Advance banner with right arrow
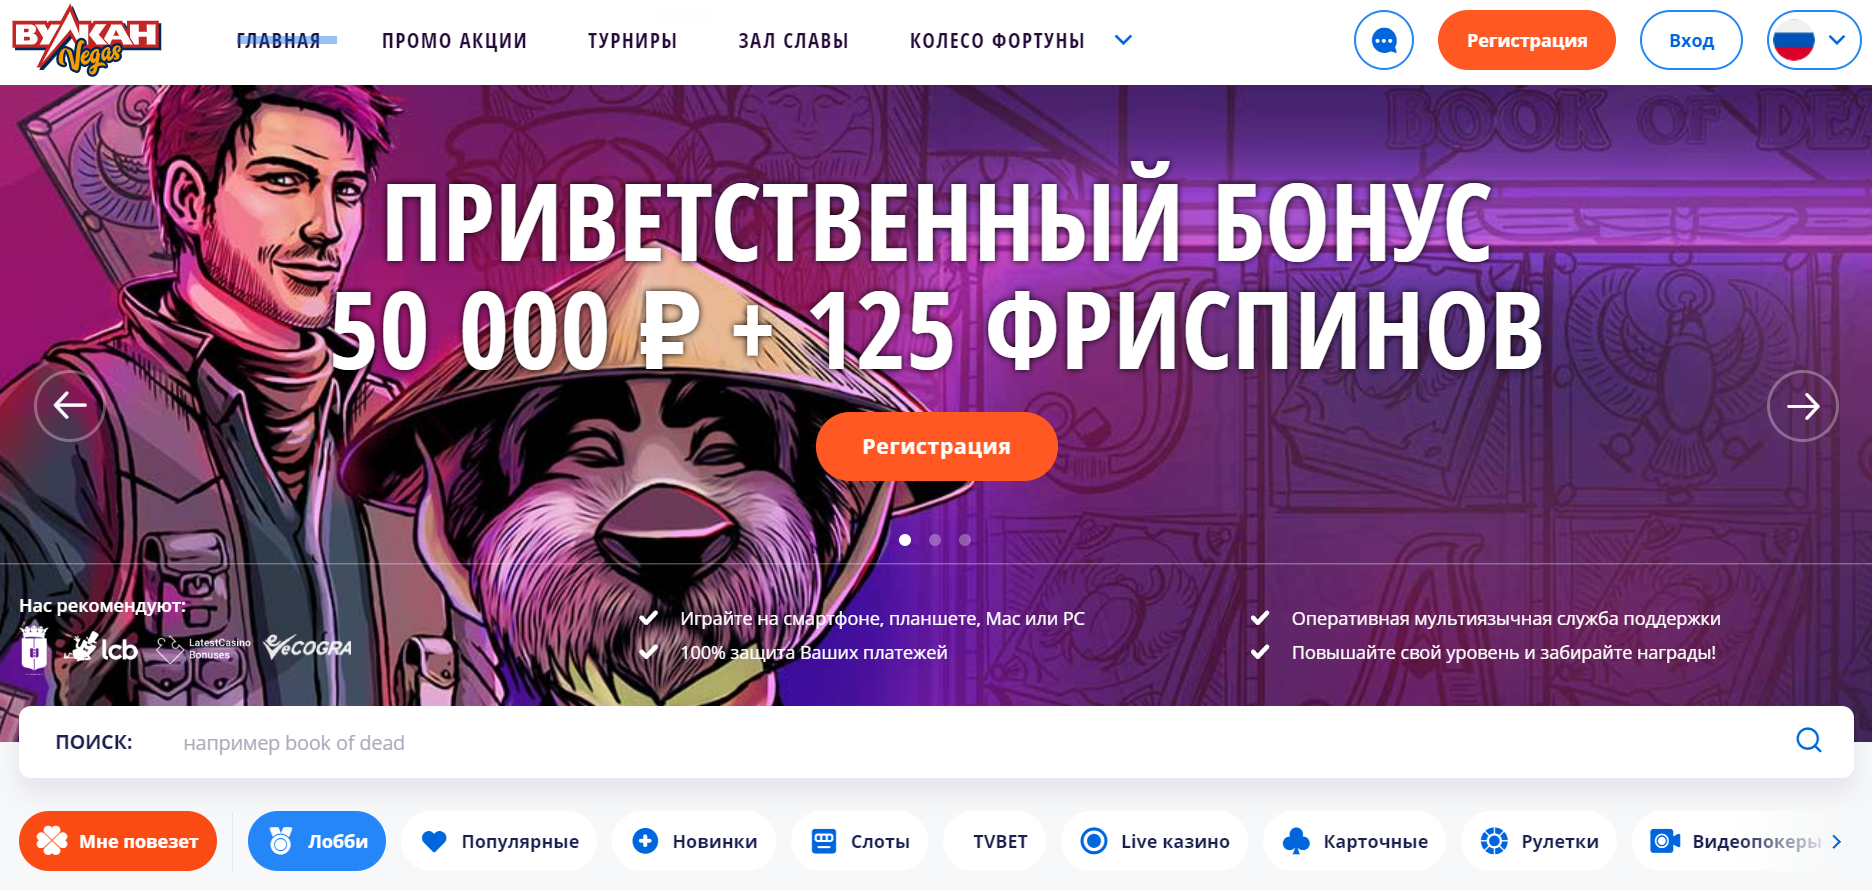1872x890 pixels. [x=1802, y=405]
